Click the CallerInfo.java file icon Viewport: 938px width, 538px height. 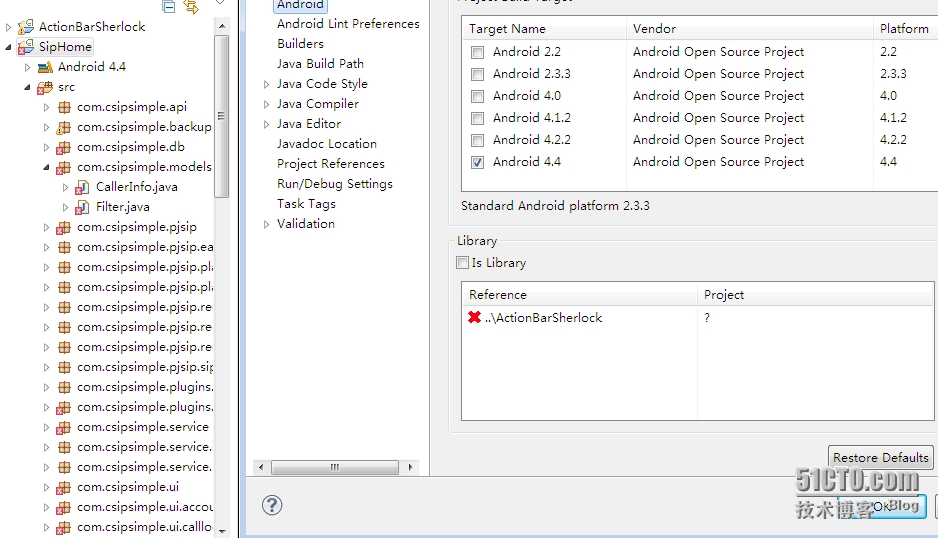coord(83,187)
